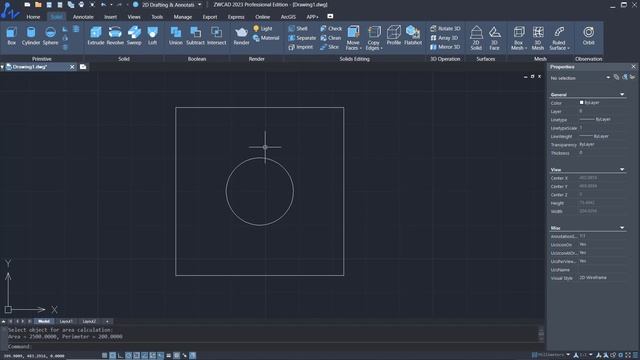
Task: Click the Undo arrow in quick access toolbar
Action: (103, 4)
